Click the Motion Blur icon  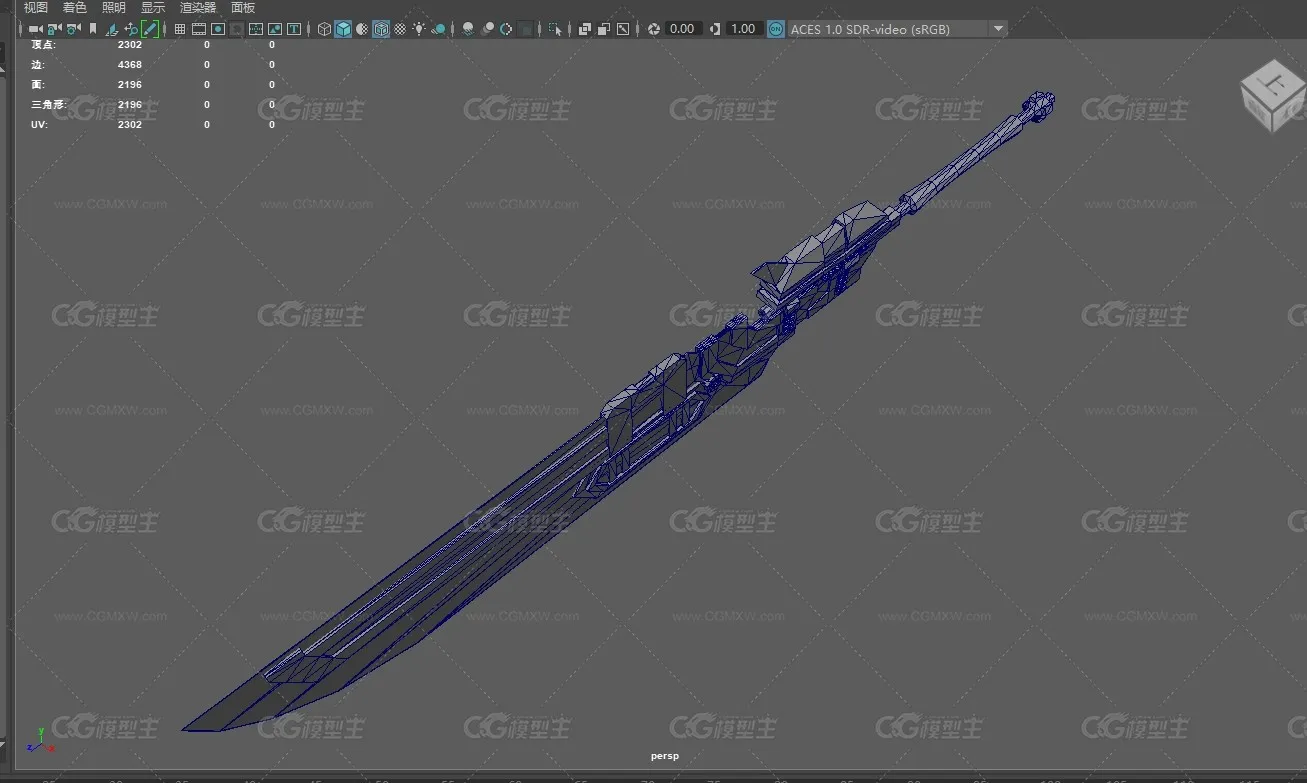[x=488, y=29]
